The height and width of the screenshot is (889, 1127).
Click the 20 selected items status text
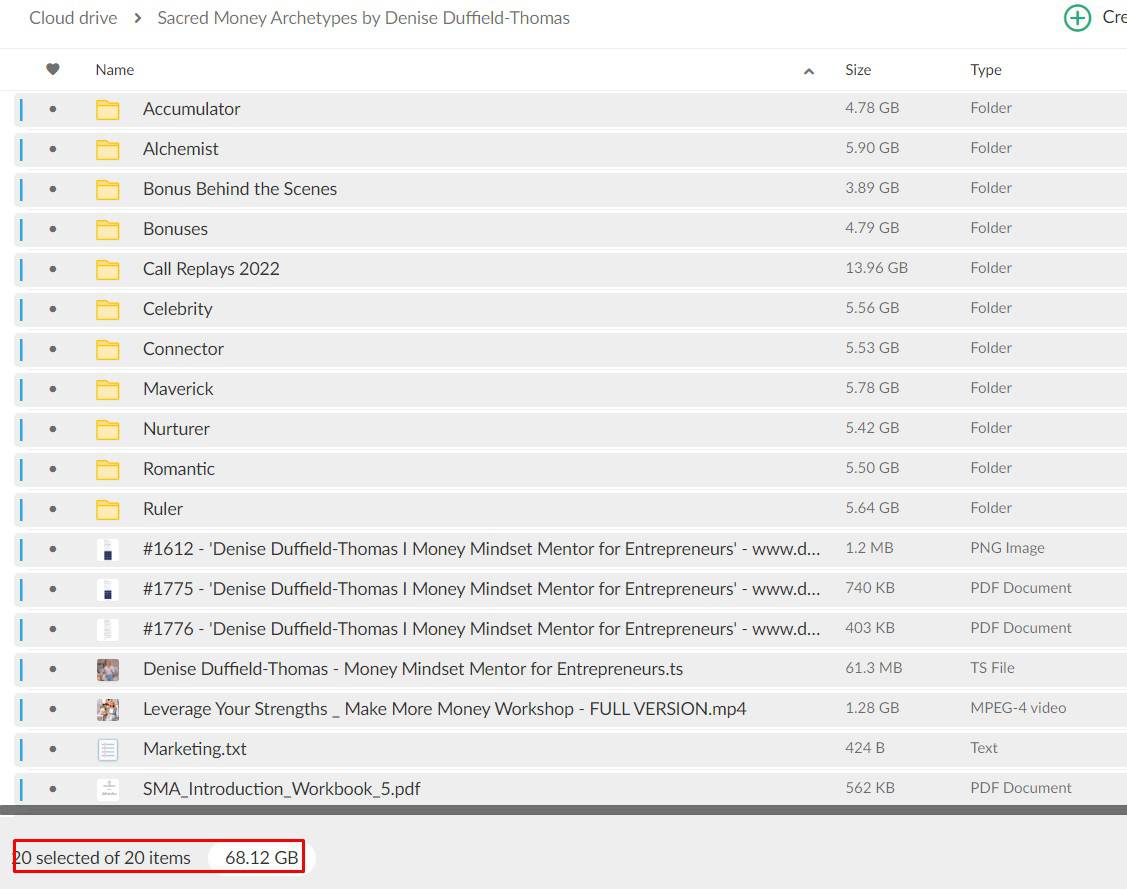[101, 858]
